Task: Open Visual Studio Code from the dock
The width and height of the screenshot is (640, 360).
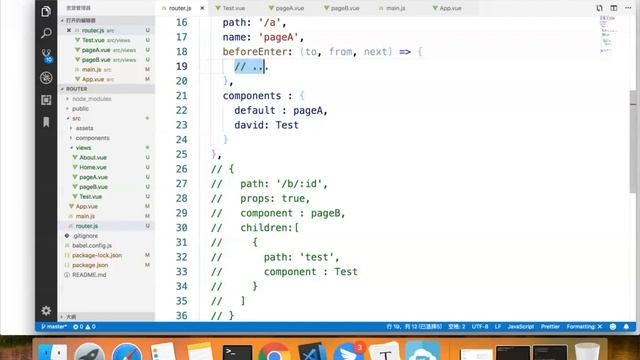Action: [311, 352]
